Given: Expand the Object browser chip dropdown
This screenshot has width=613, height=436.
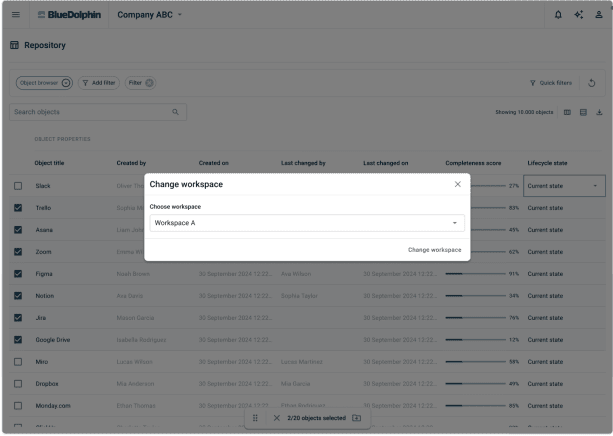Looking at the screenshot, I should tap(66, 83).
